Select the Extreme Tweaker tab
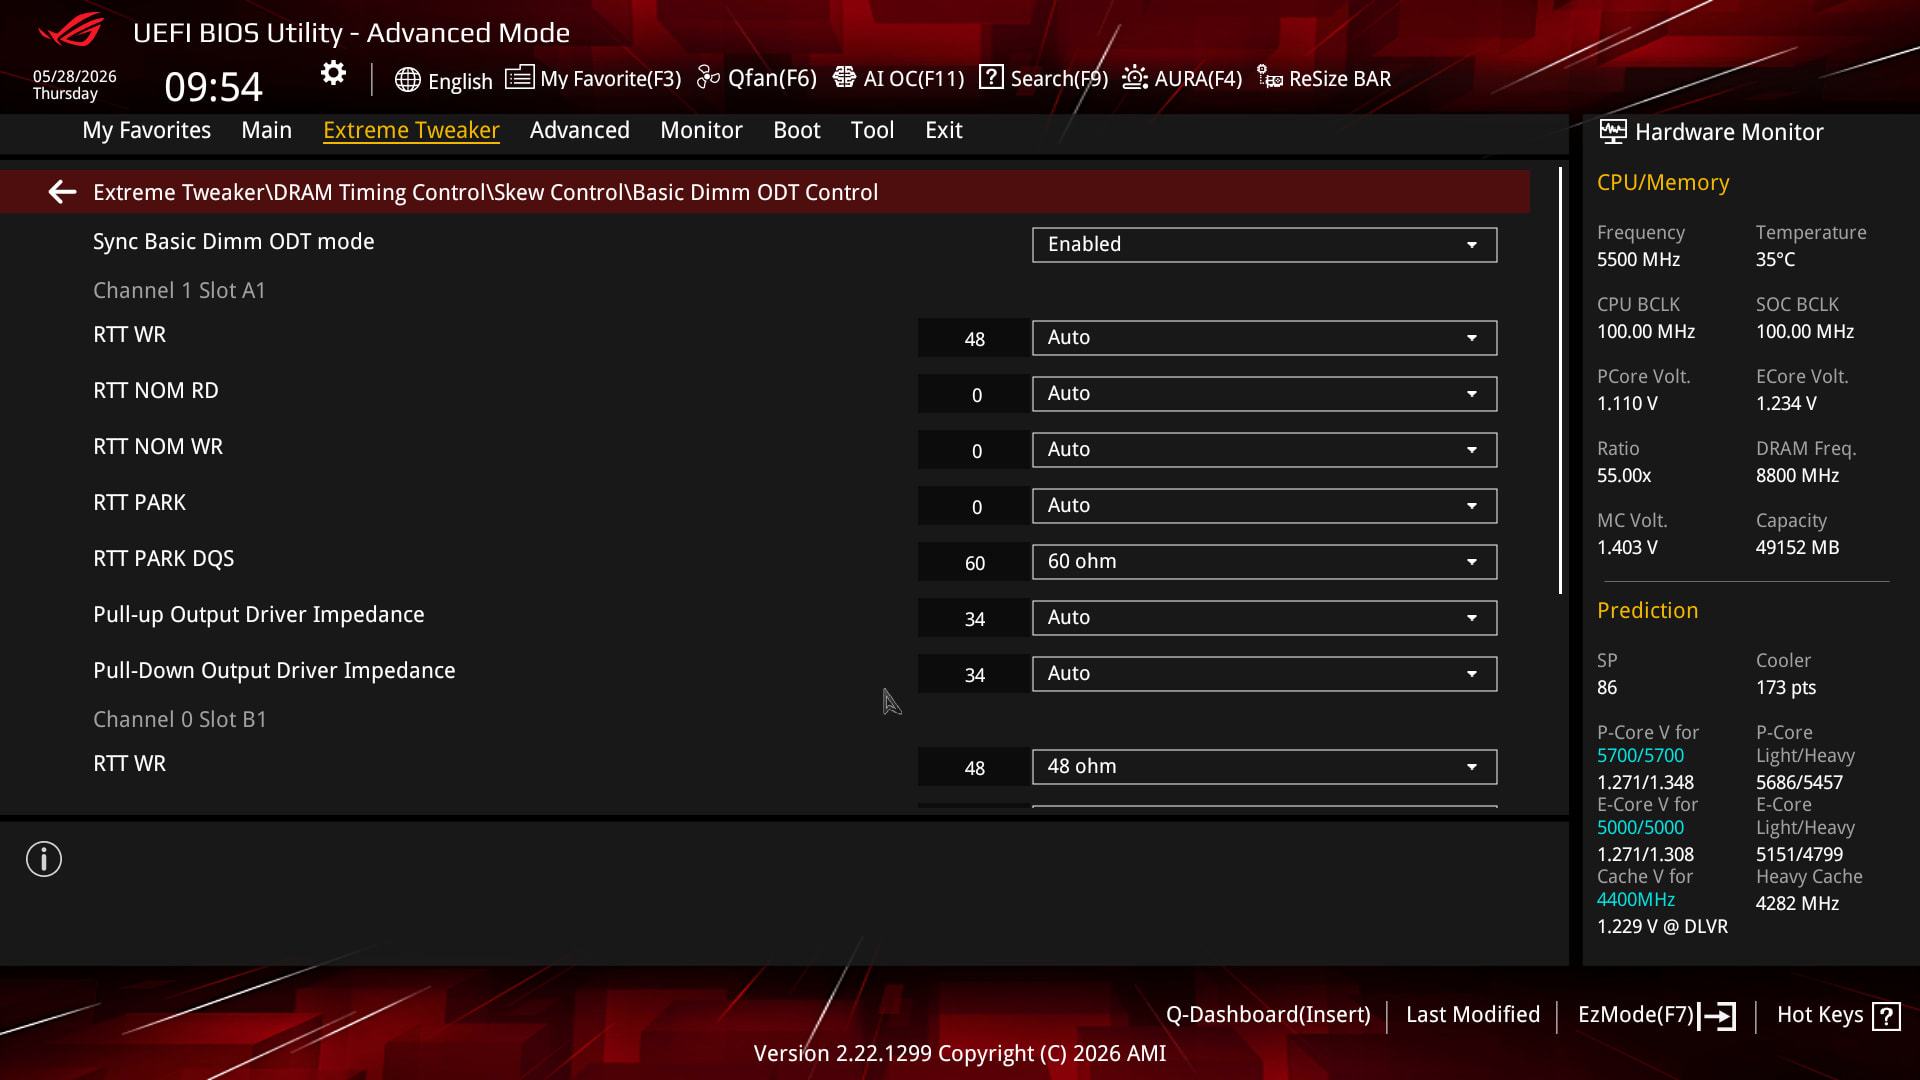The width and height of the screenshot is (1920, 1080). 411,130
